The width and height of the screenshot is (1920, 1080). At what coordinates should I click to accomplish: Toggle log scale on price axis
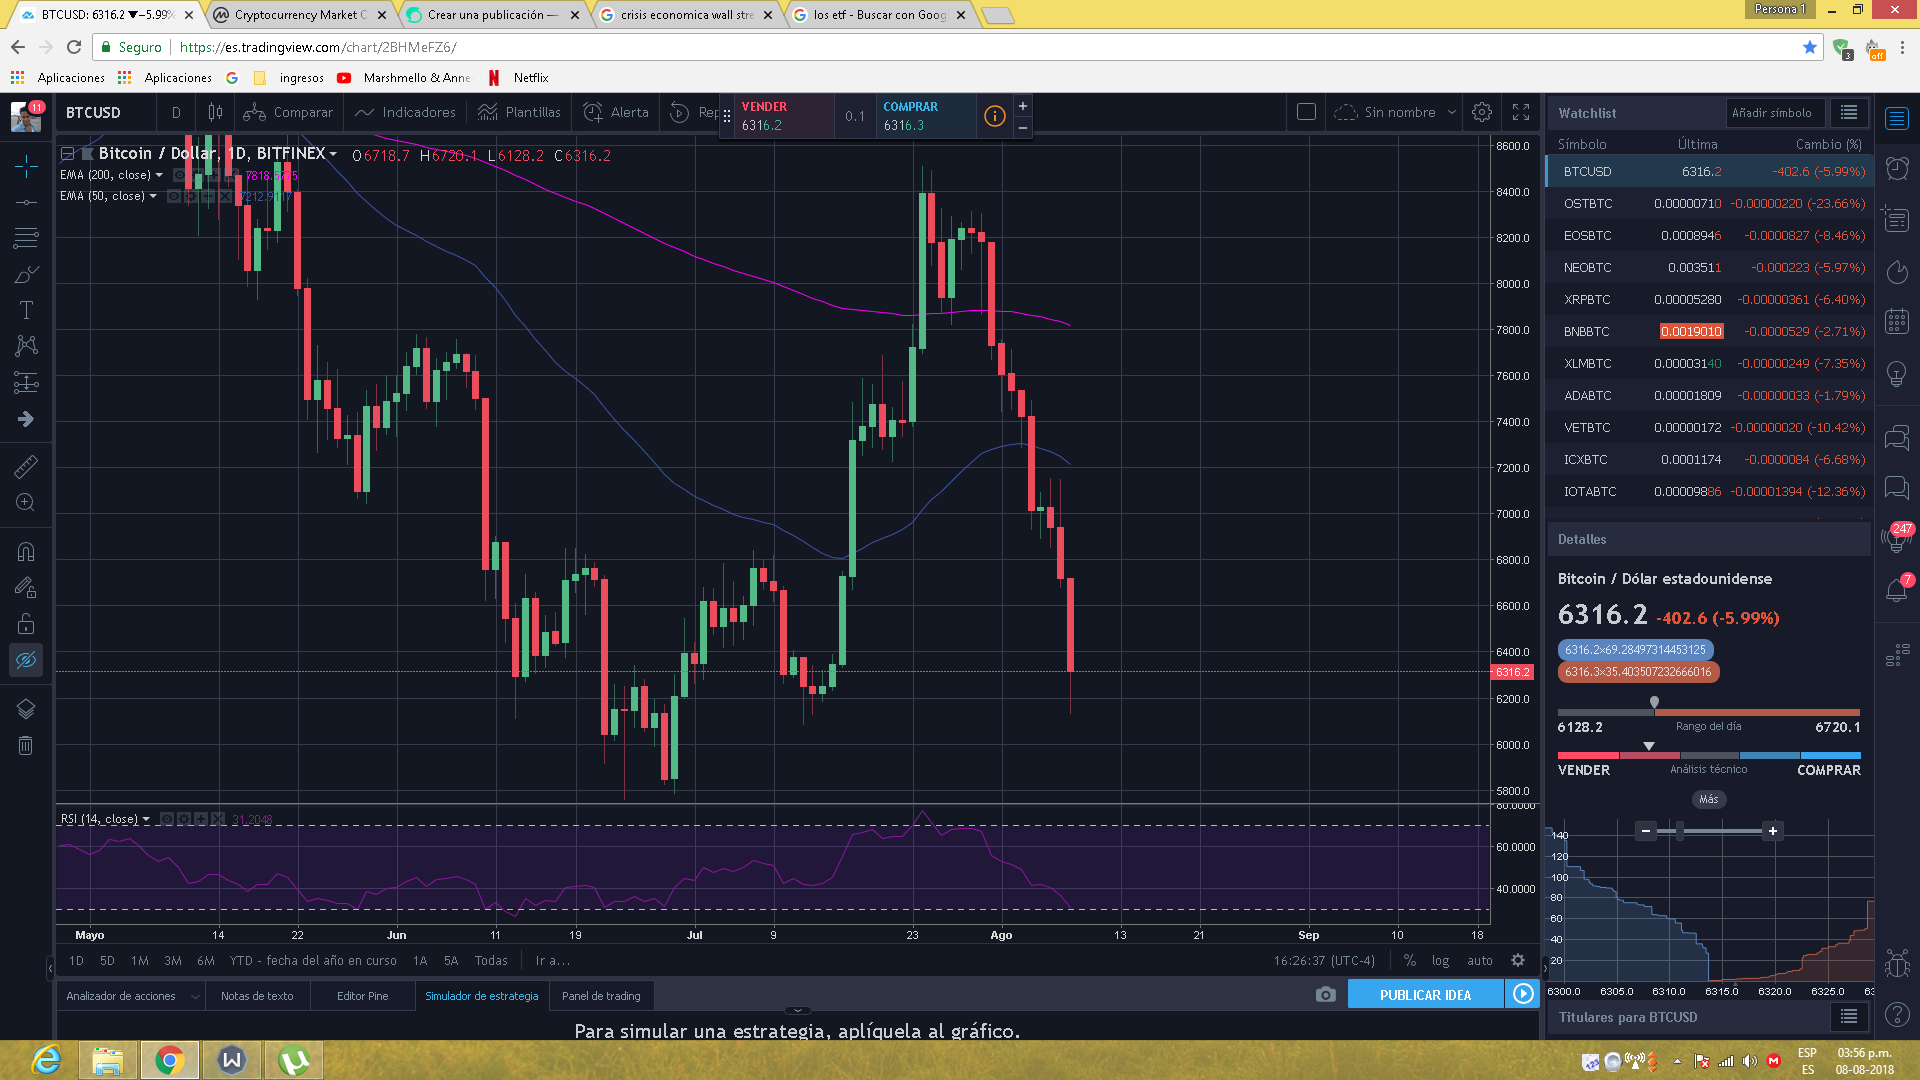1440,960
